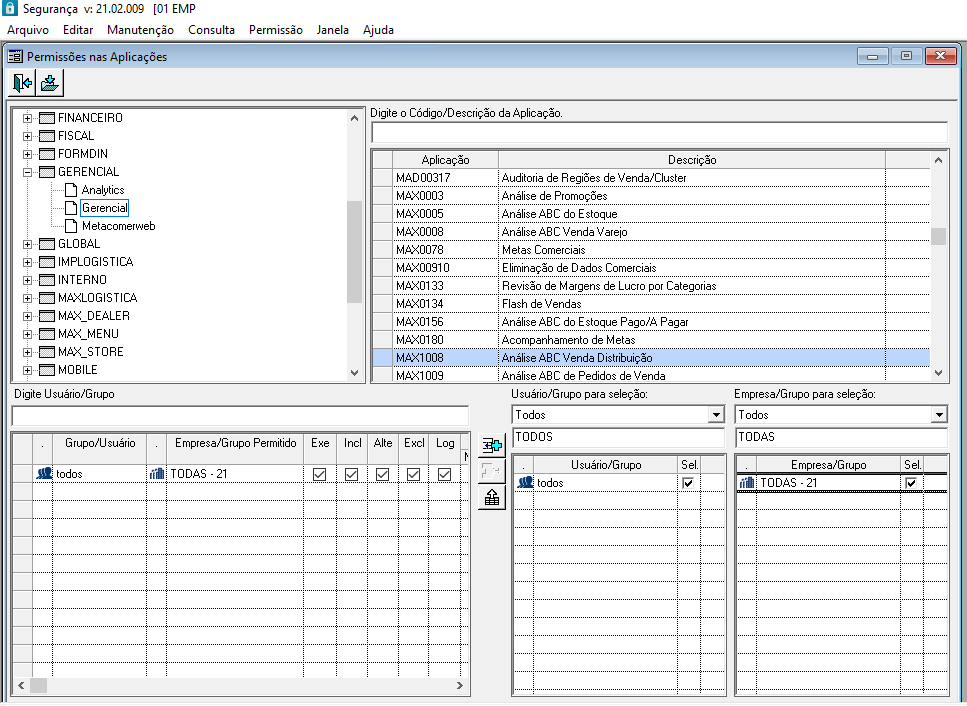Open the Arquivo menu

28,30
